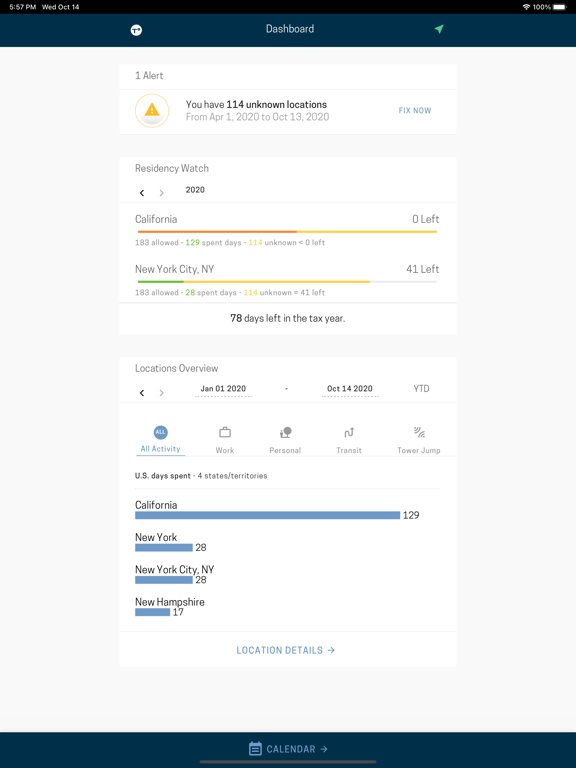Click 'Locations Overview' heading
This screenshot has height=768, width=576.
coord(176,368)
